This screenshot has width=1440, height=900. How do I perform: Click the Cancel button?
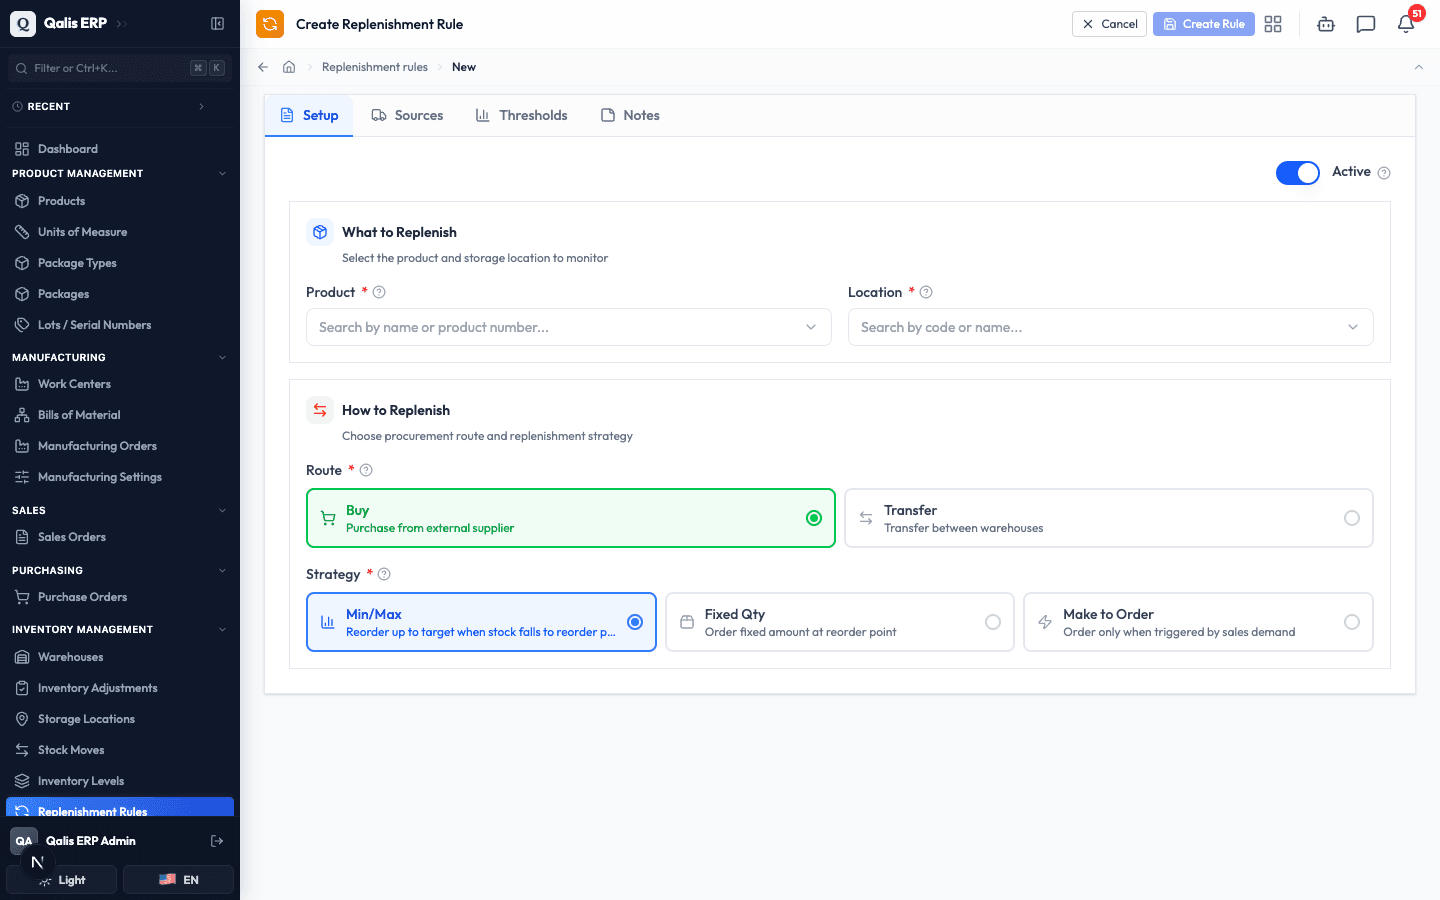[x=1109, y=24]
